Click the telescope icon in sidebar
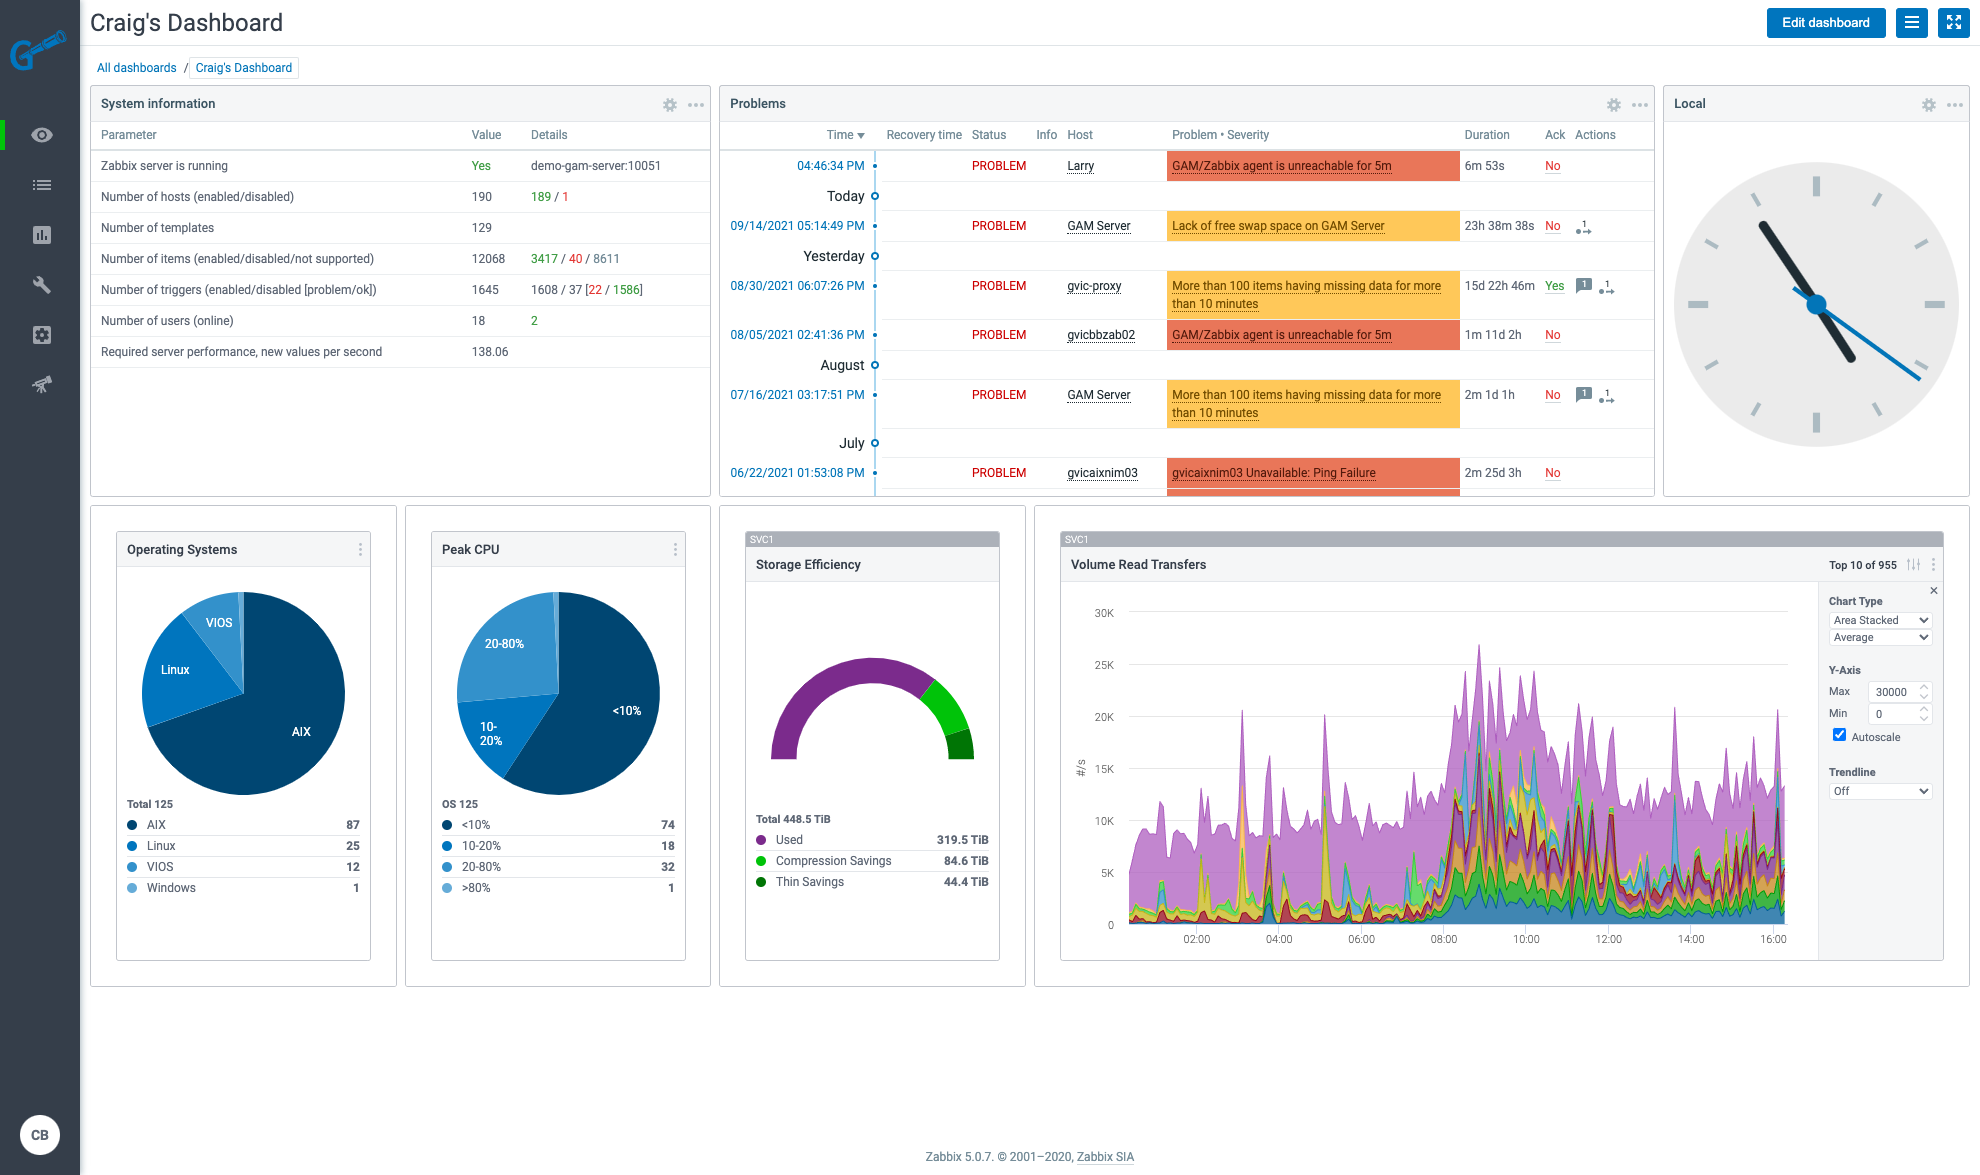The width and height of the screenshot is (1980, 1175). coord(41,384)
